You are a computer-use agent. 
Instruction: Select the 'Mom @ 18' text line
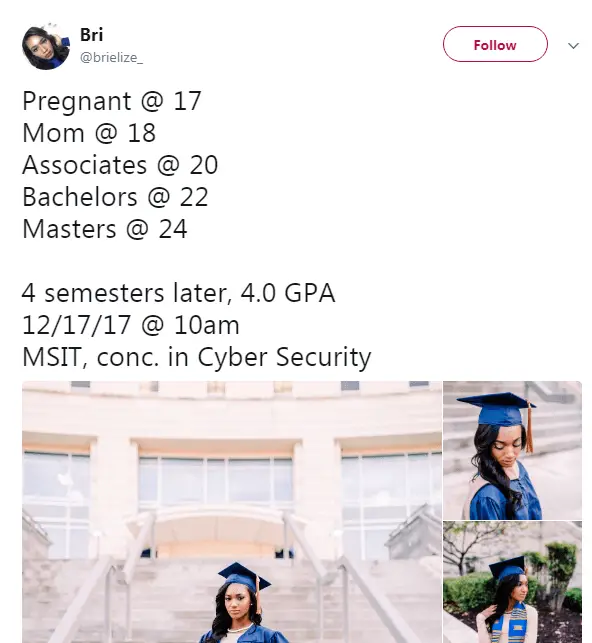point(89,133)
